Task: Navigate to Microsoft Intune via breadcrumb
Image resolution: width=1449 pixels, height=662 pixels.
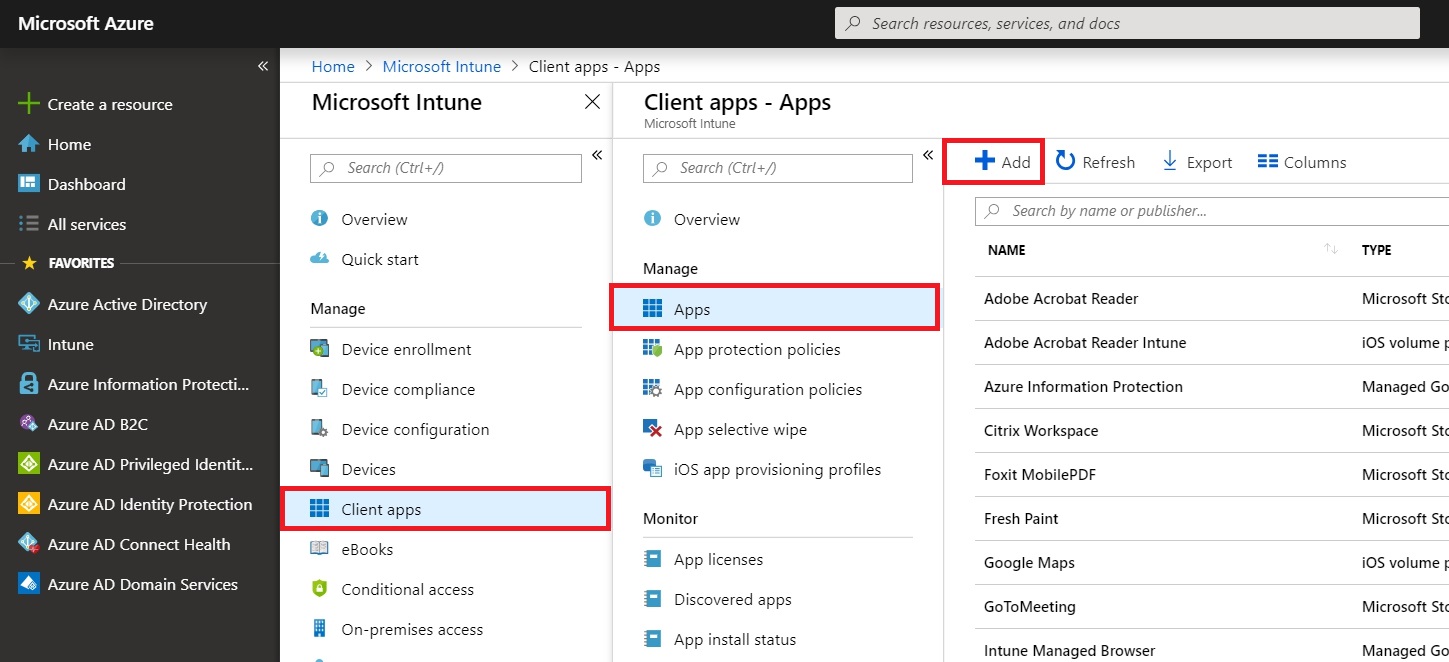Action: 442,66
